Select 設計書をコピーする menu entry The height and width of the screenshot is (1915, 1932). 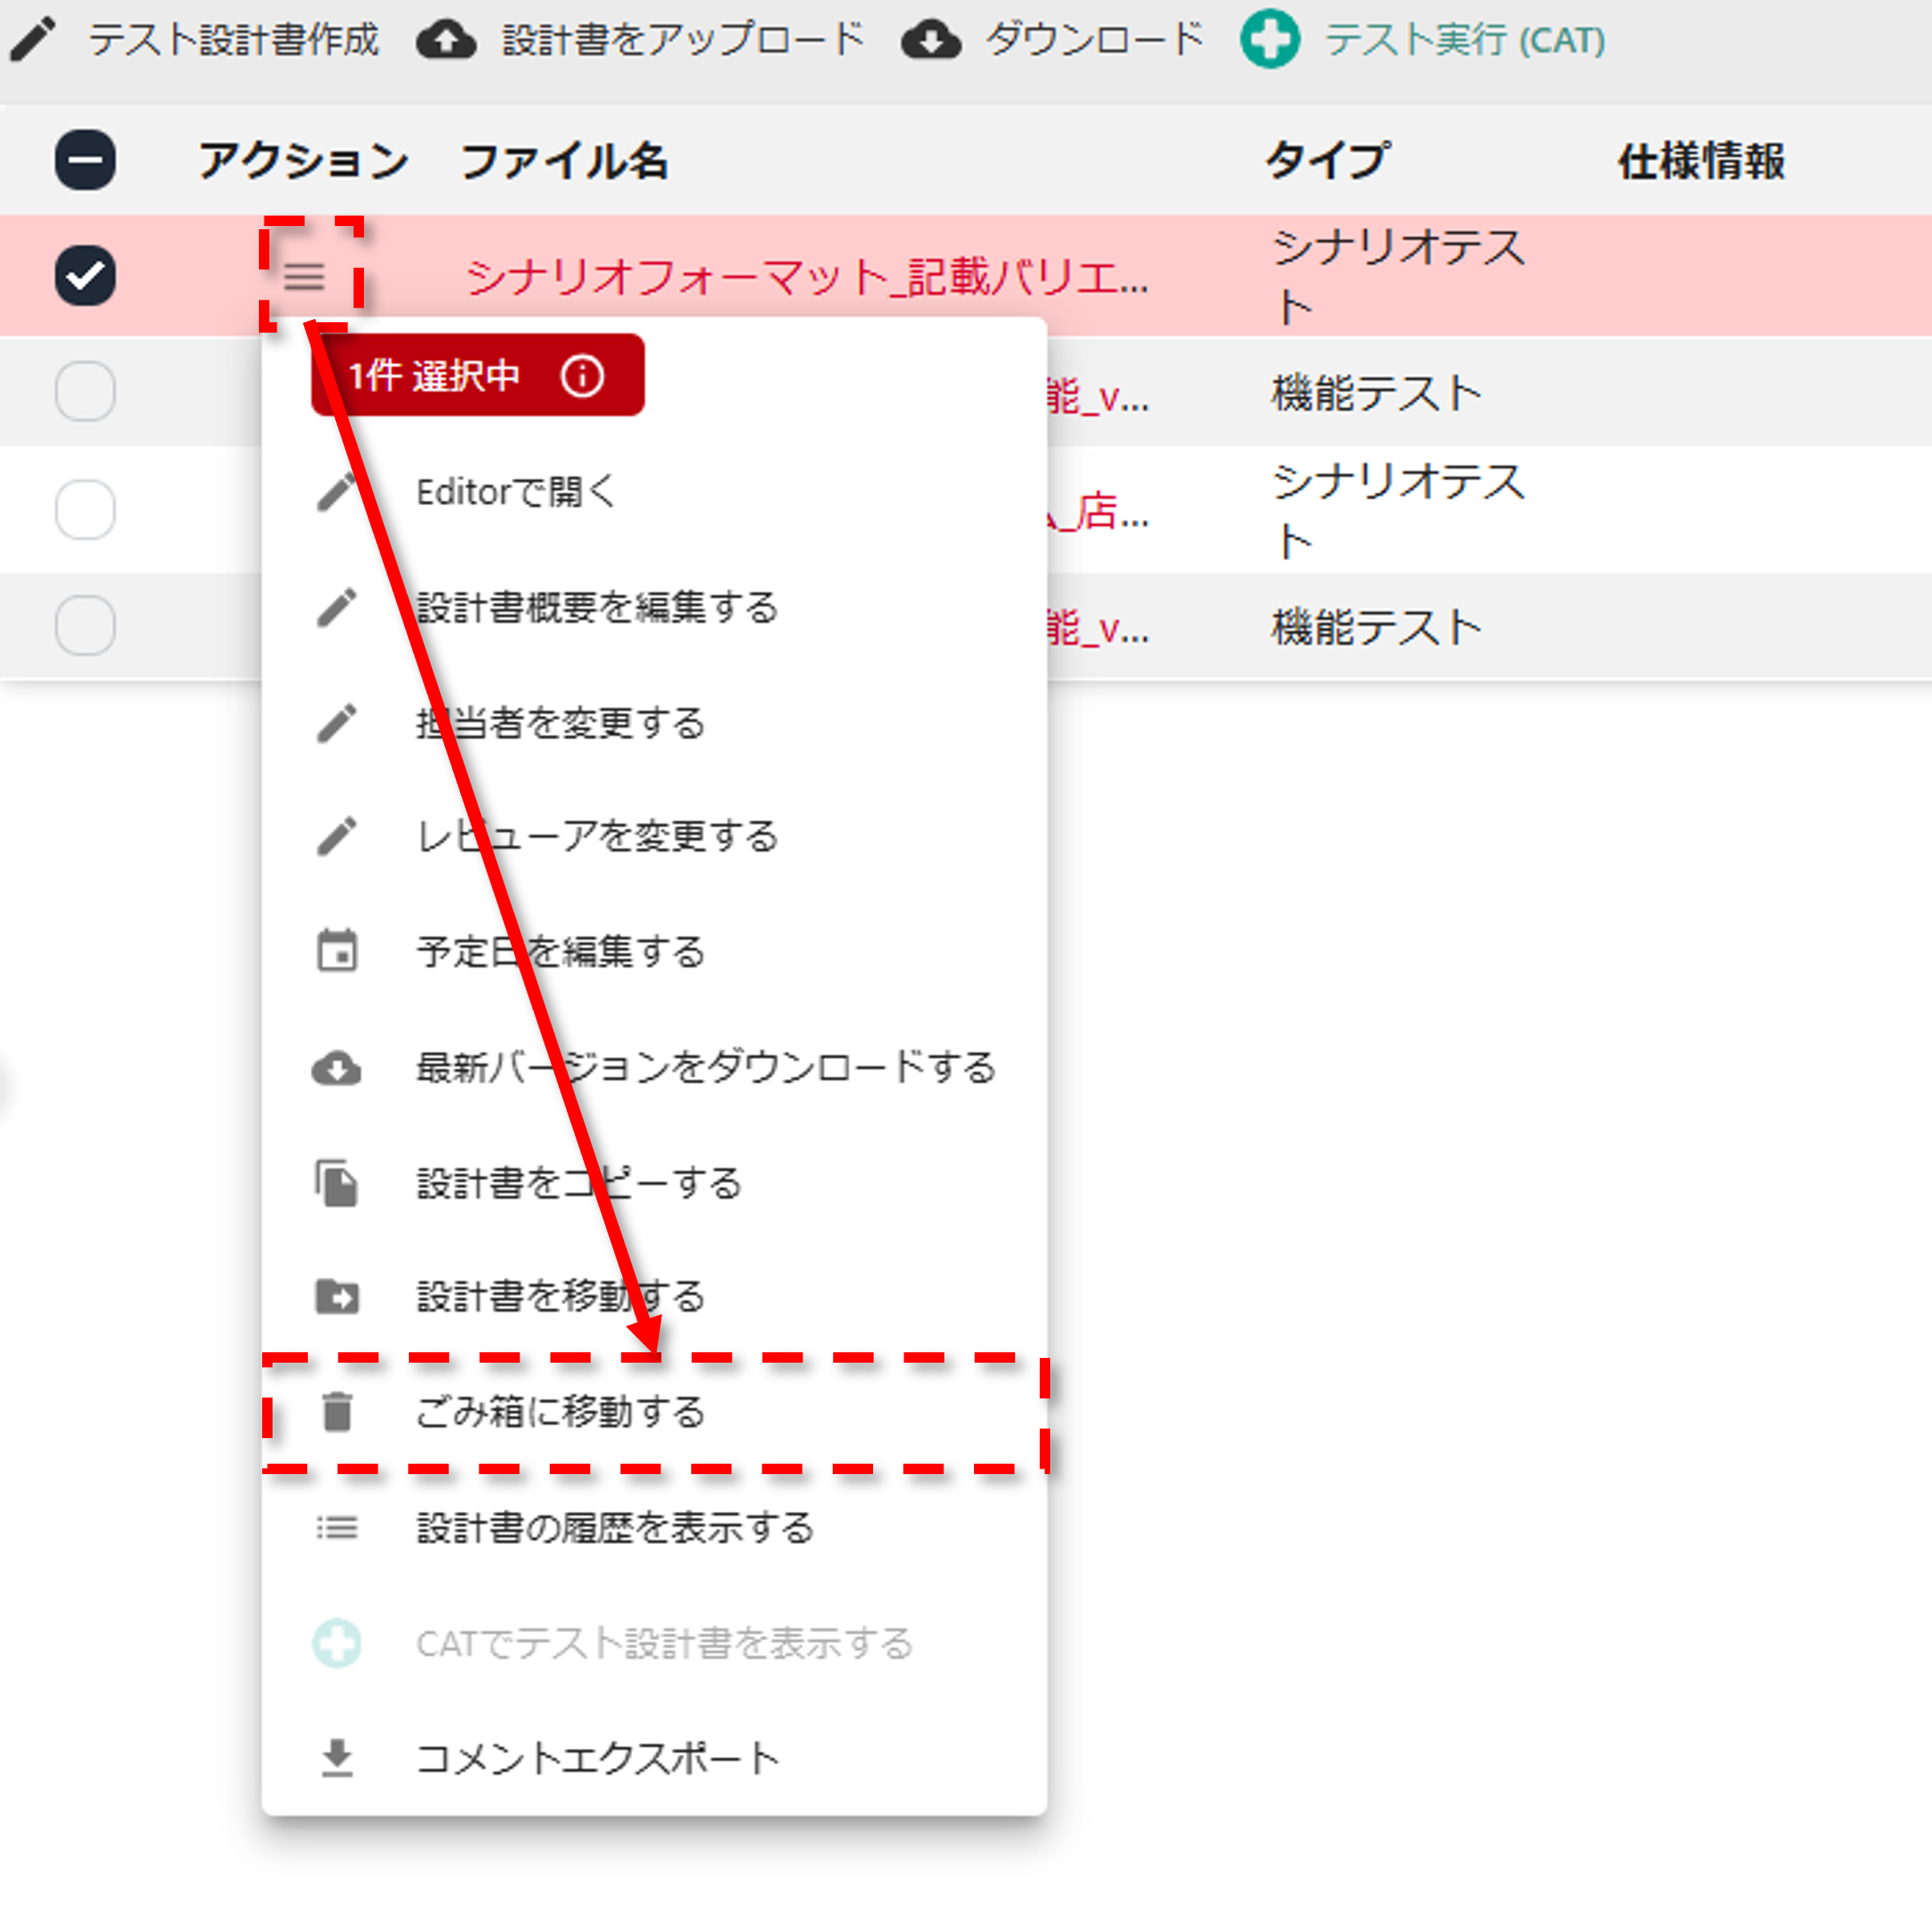tap(654, 1183)
